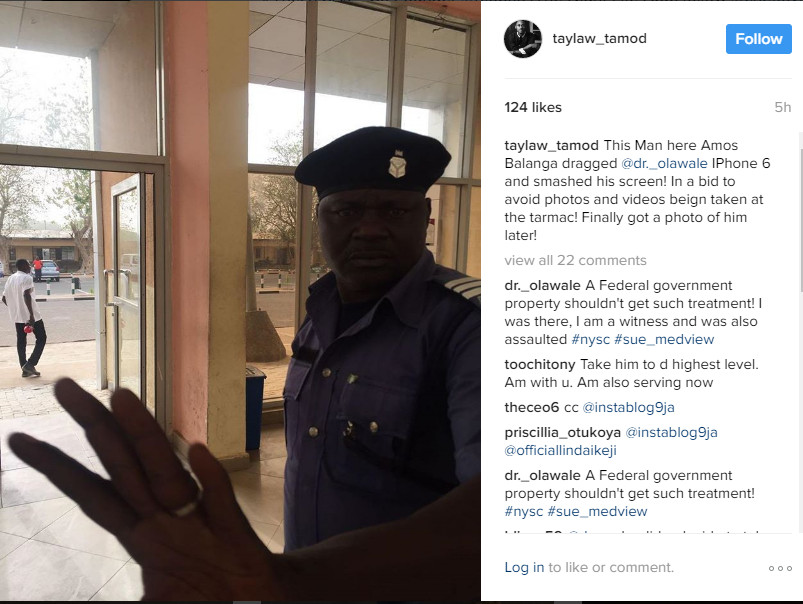The height and width of the screenshot is (604, 803).
Task: Click the 124 likes count
Action: click(x=533, y=107)
